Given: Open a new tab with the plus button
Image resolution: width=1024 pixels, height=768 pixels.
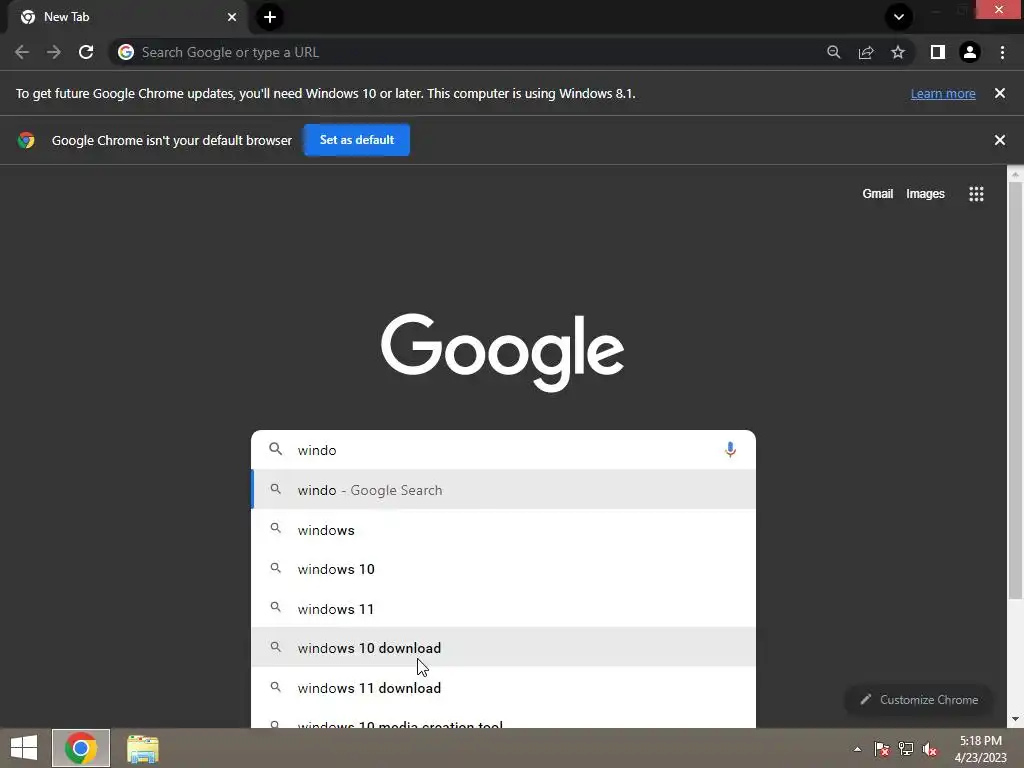Looking at the screenshot, I should pos(270,17).
